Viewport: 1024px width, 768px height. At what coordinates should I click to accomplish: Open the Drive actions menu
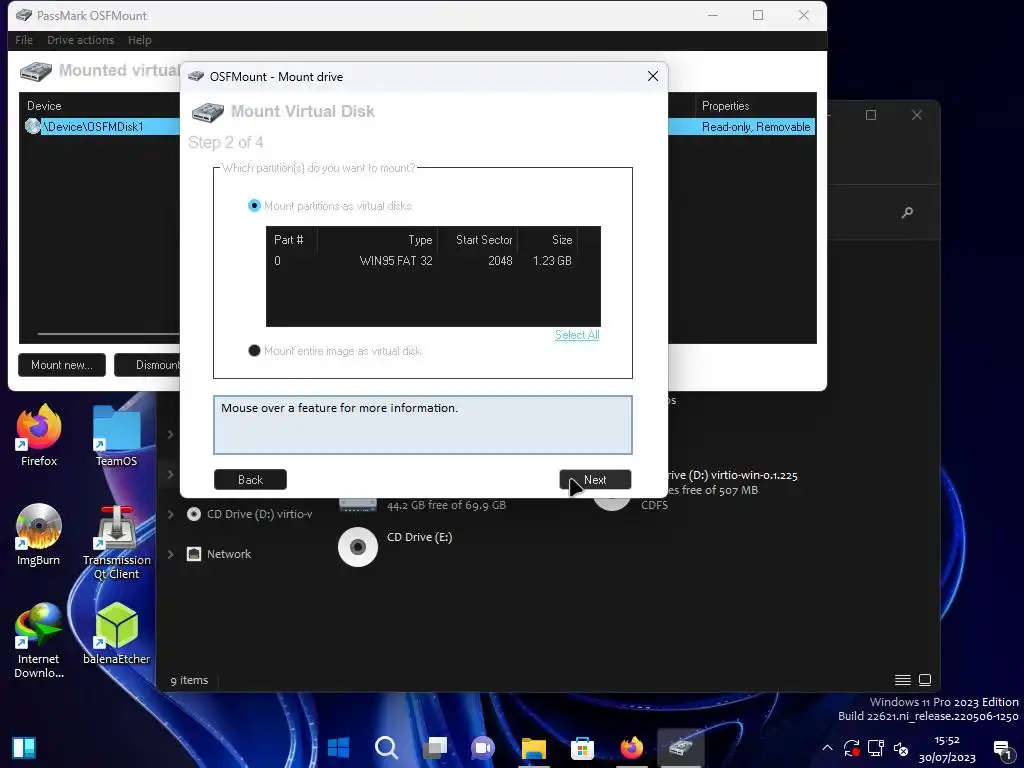pyautogui.click(x=80, y=40)
